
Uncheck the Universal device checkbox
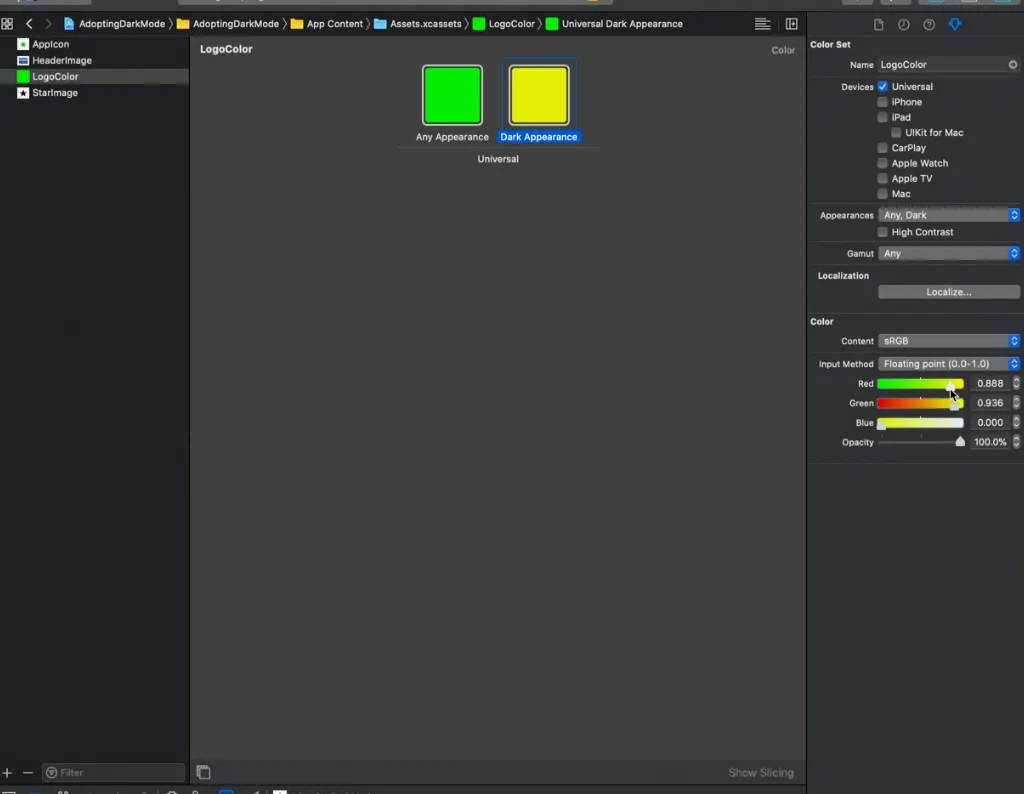point(882,86)
